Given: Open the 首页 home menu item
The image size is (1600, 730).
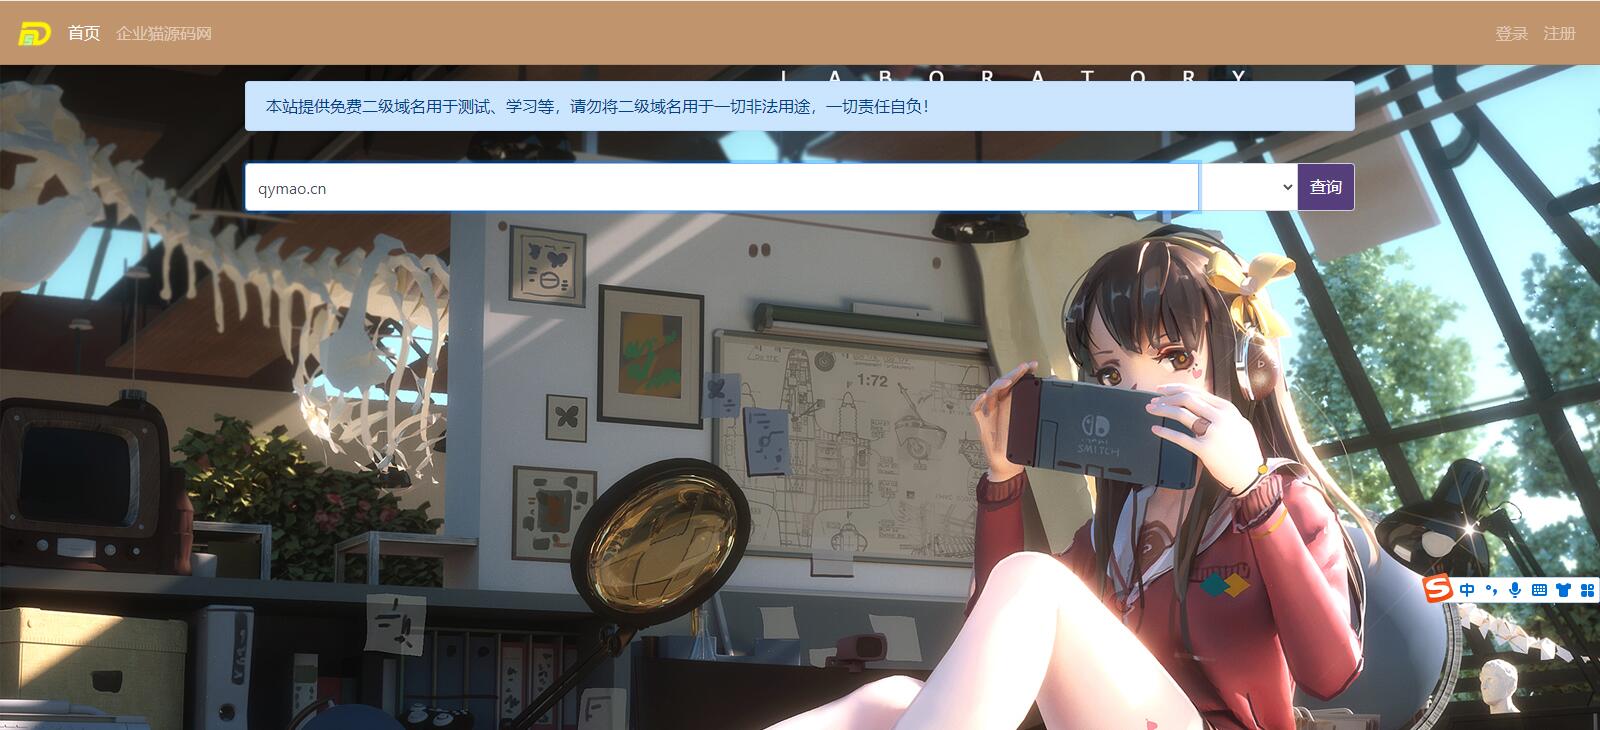Looking at the screenshot, I should pyautogui.click(x=84, y=33).
